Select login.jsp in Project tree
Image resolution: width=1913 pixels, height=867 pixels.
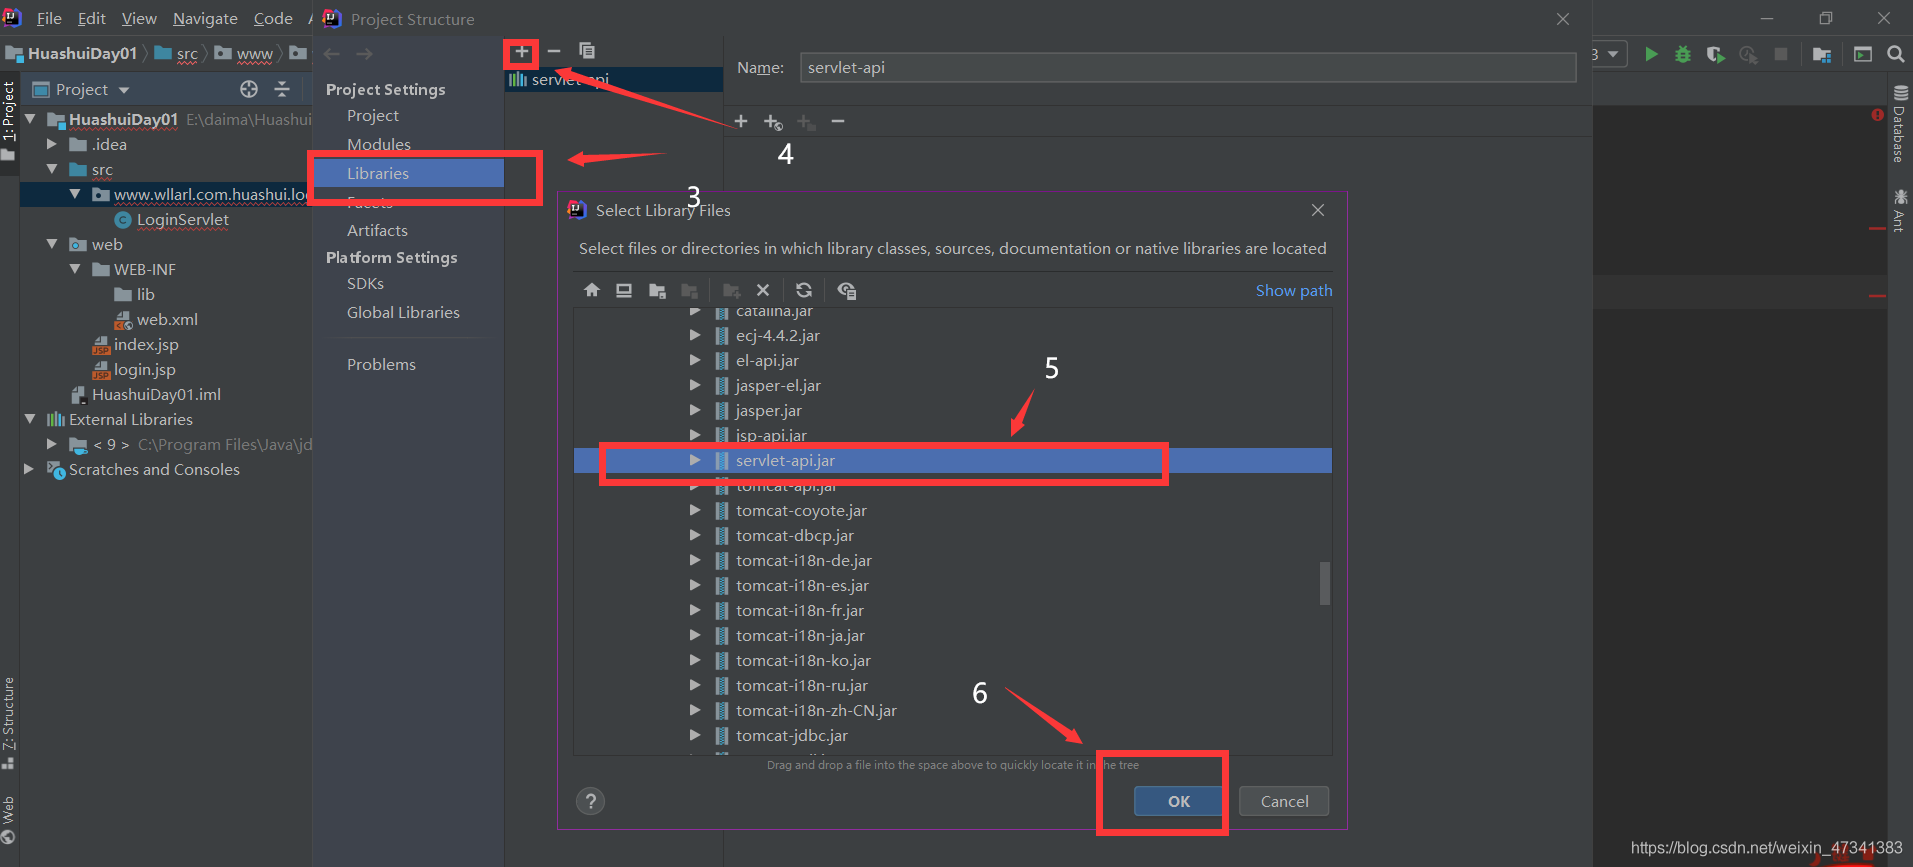(144, 369)
